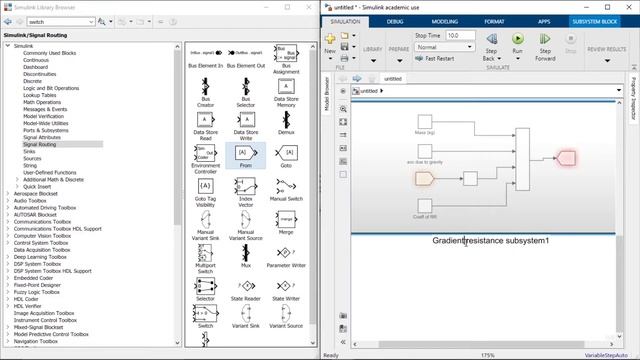Click the New model icon
Viewport: 640px width, 360px height.
[x=330, y=39]
